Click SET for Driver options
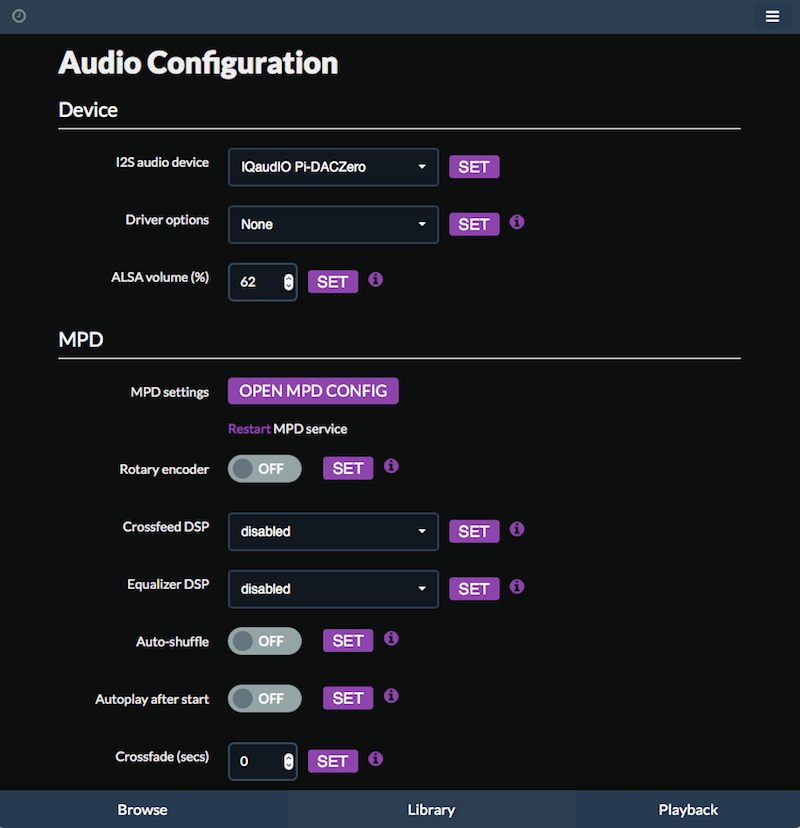Viewport: 800px width, 828px height. tap(474, 224)
